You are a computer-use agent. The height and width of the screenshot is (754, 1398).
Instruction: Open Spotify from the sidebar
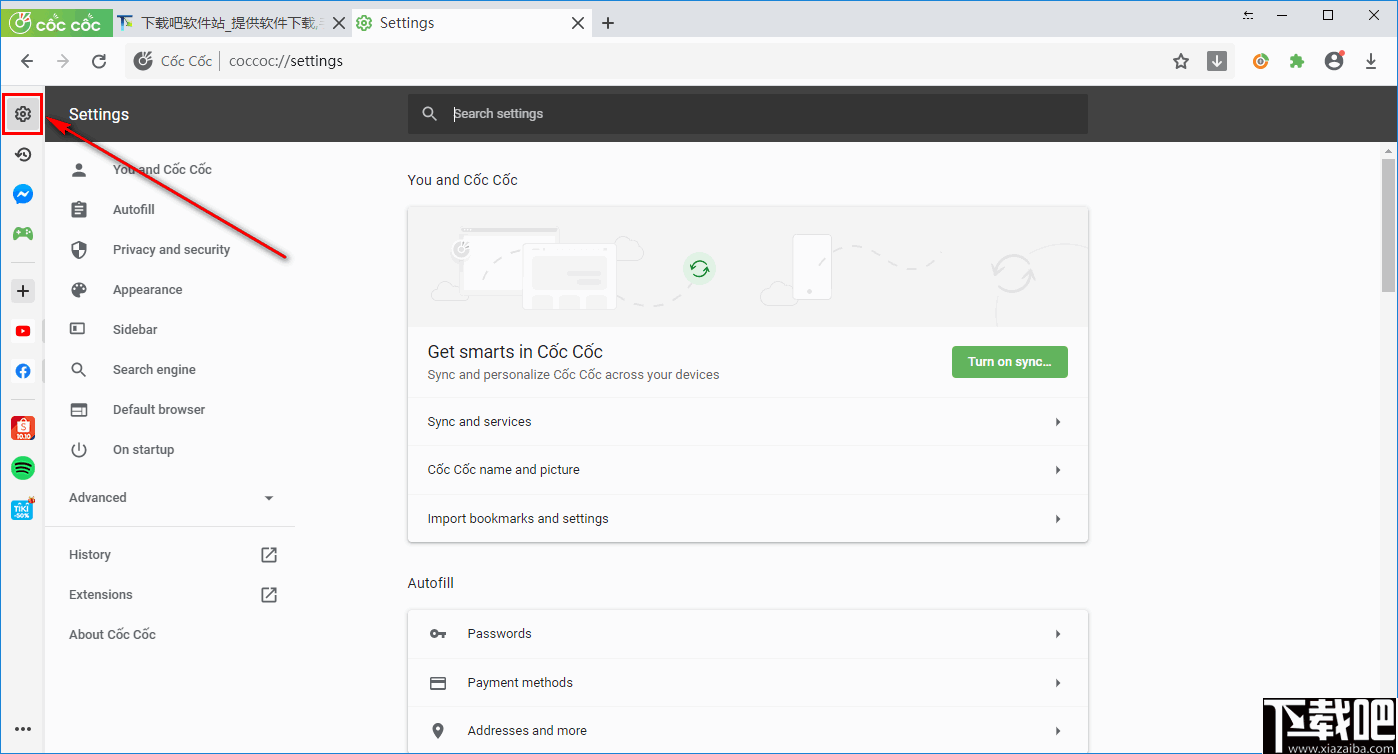coord(23,467)
